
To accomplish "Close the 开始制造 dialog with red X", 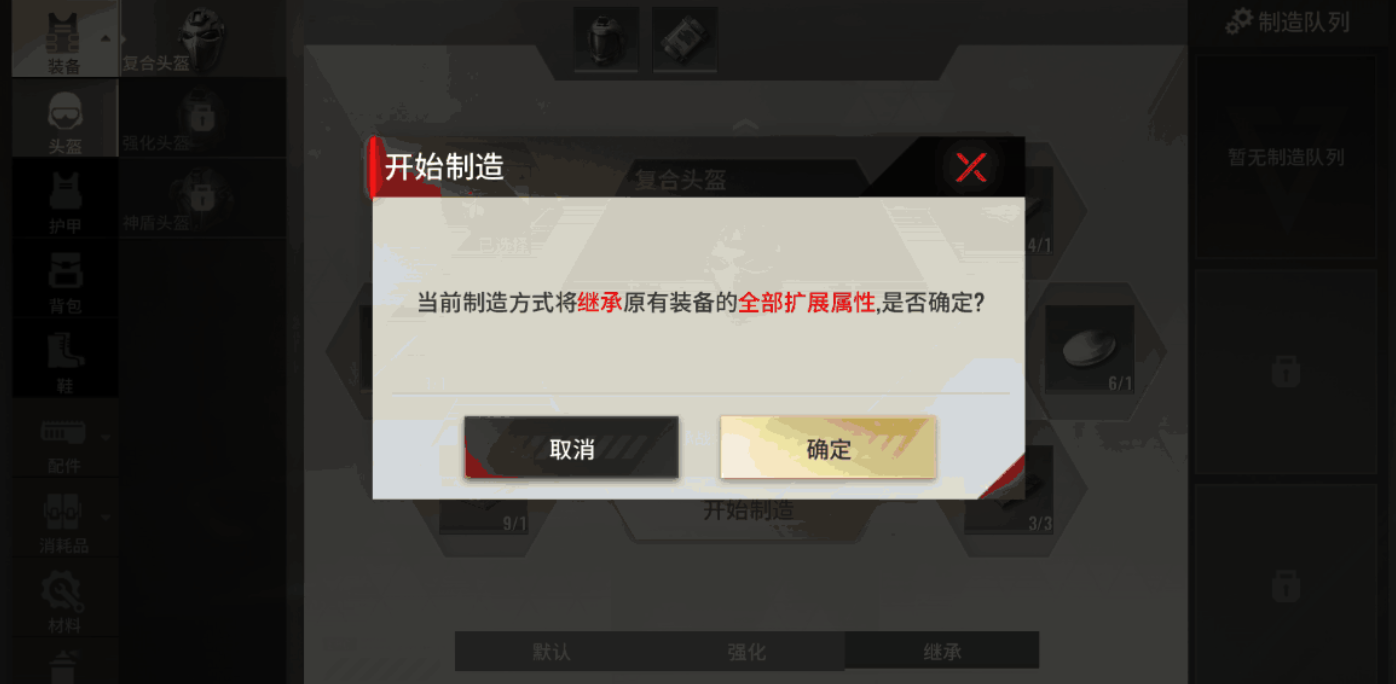I will click(x=970, y=167).
